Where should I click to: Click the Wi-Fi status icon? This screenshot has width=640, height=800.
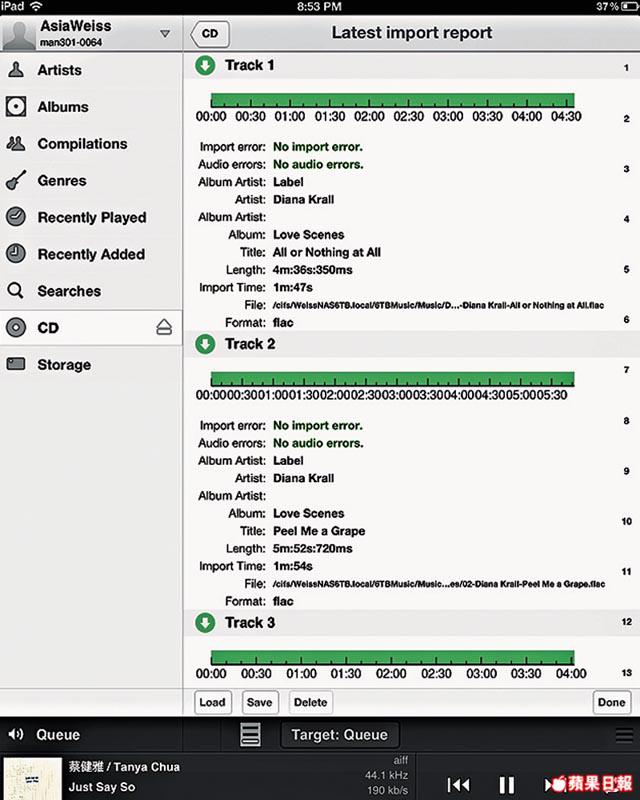click(x=36, y=6)
